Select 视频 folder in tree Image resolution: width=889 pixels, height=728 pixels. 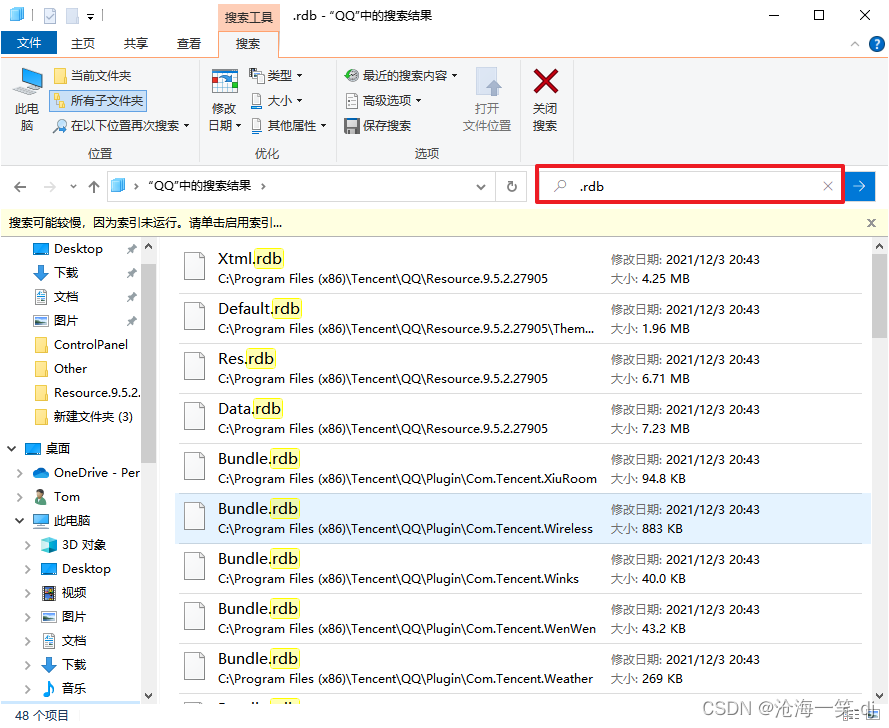coord(74,593)
